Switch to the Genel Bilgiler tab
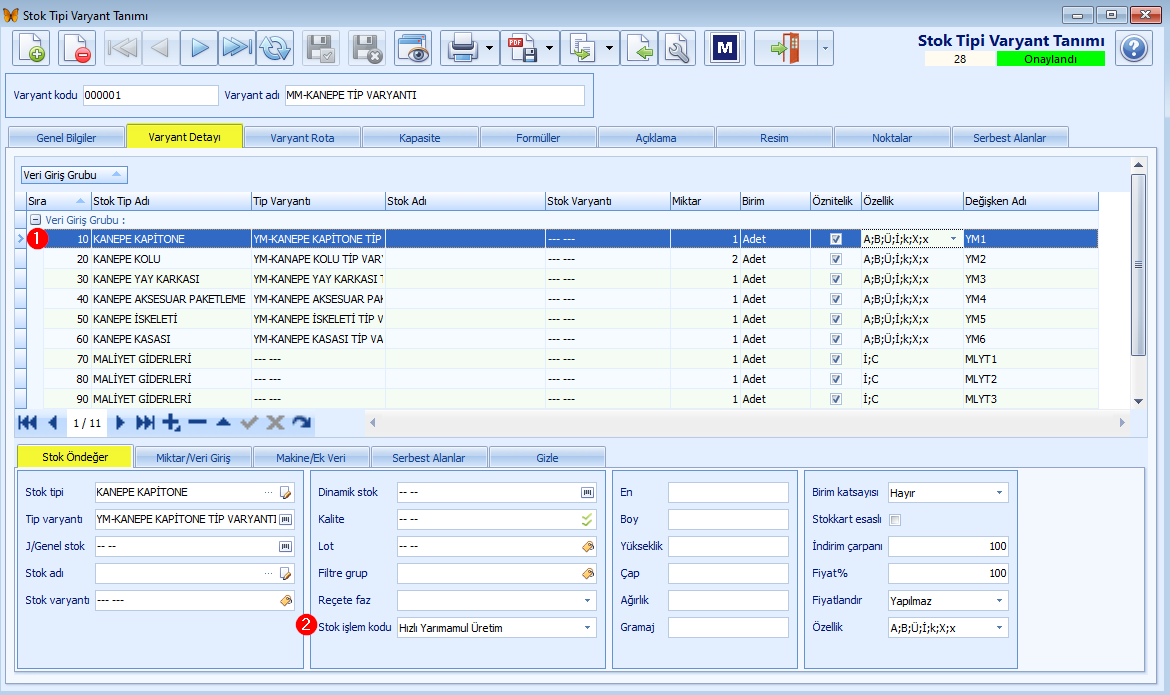This screenshot has width=1170, height=695. [x=66, y=138]
